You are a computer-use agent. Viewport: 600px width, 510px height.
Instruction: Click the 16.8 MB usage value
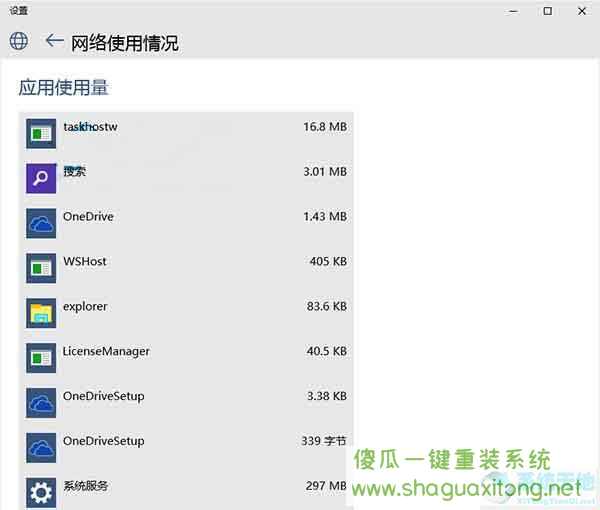pyautogui.click(x=325, y=127)
